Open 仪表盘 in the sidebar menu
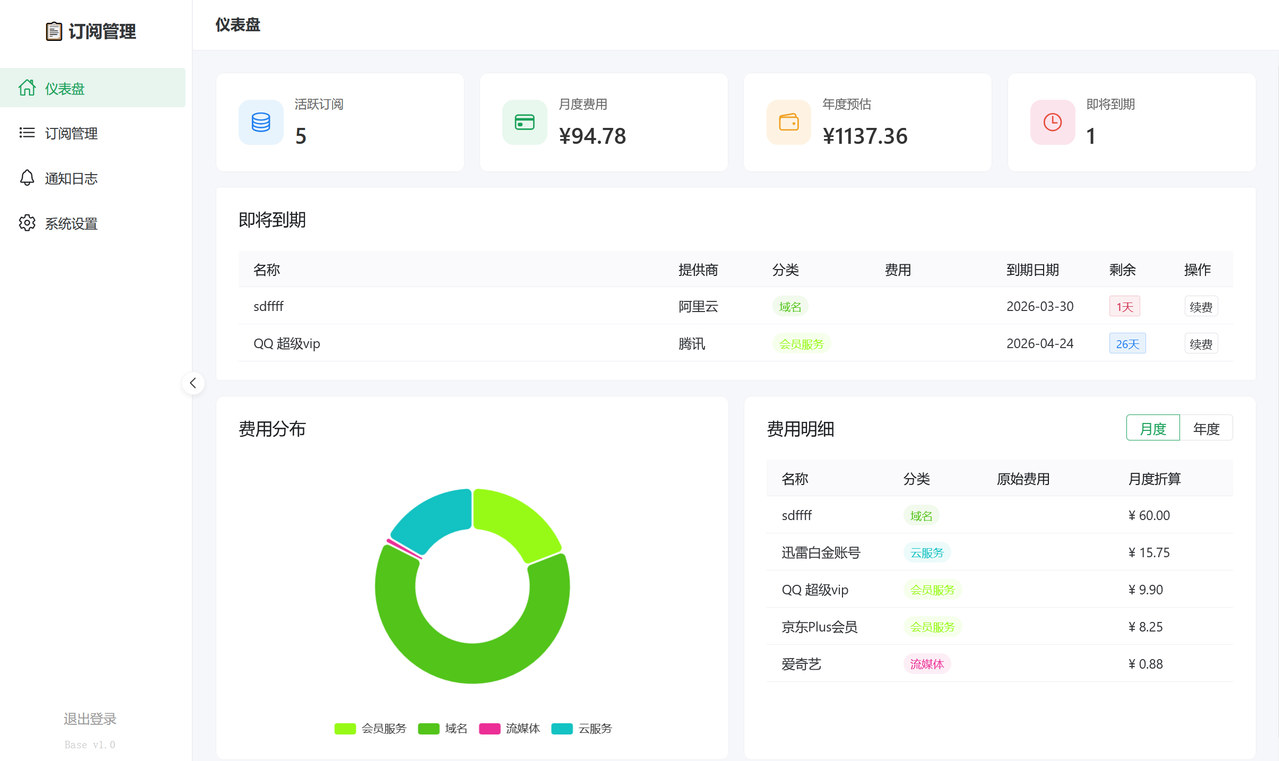 (93, 88)
